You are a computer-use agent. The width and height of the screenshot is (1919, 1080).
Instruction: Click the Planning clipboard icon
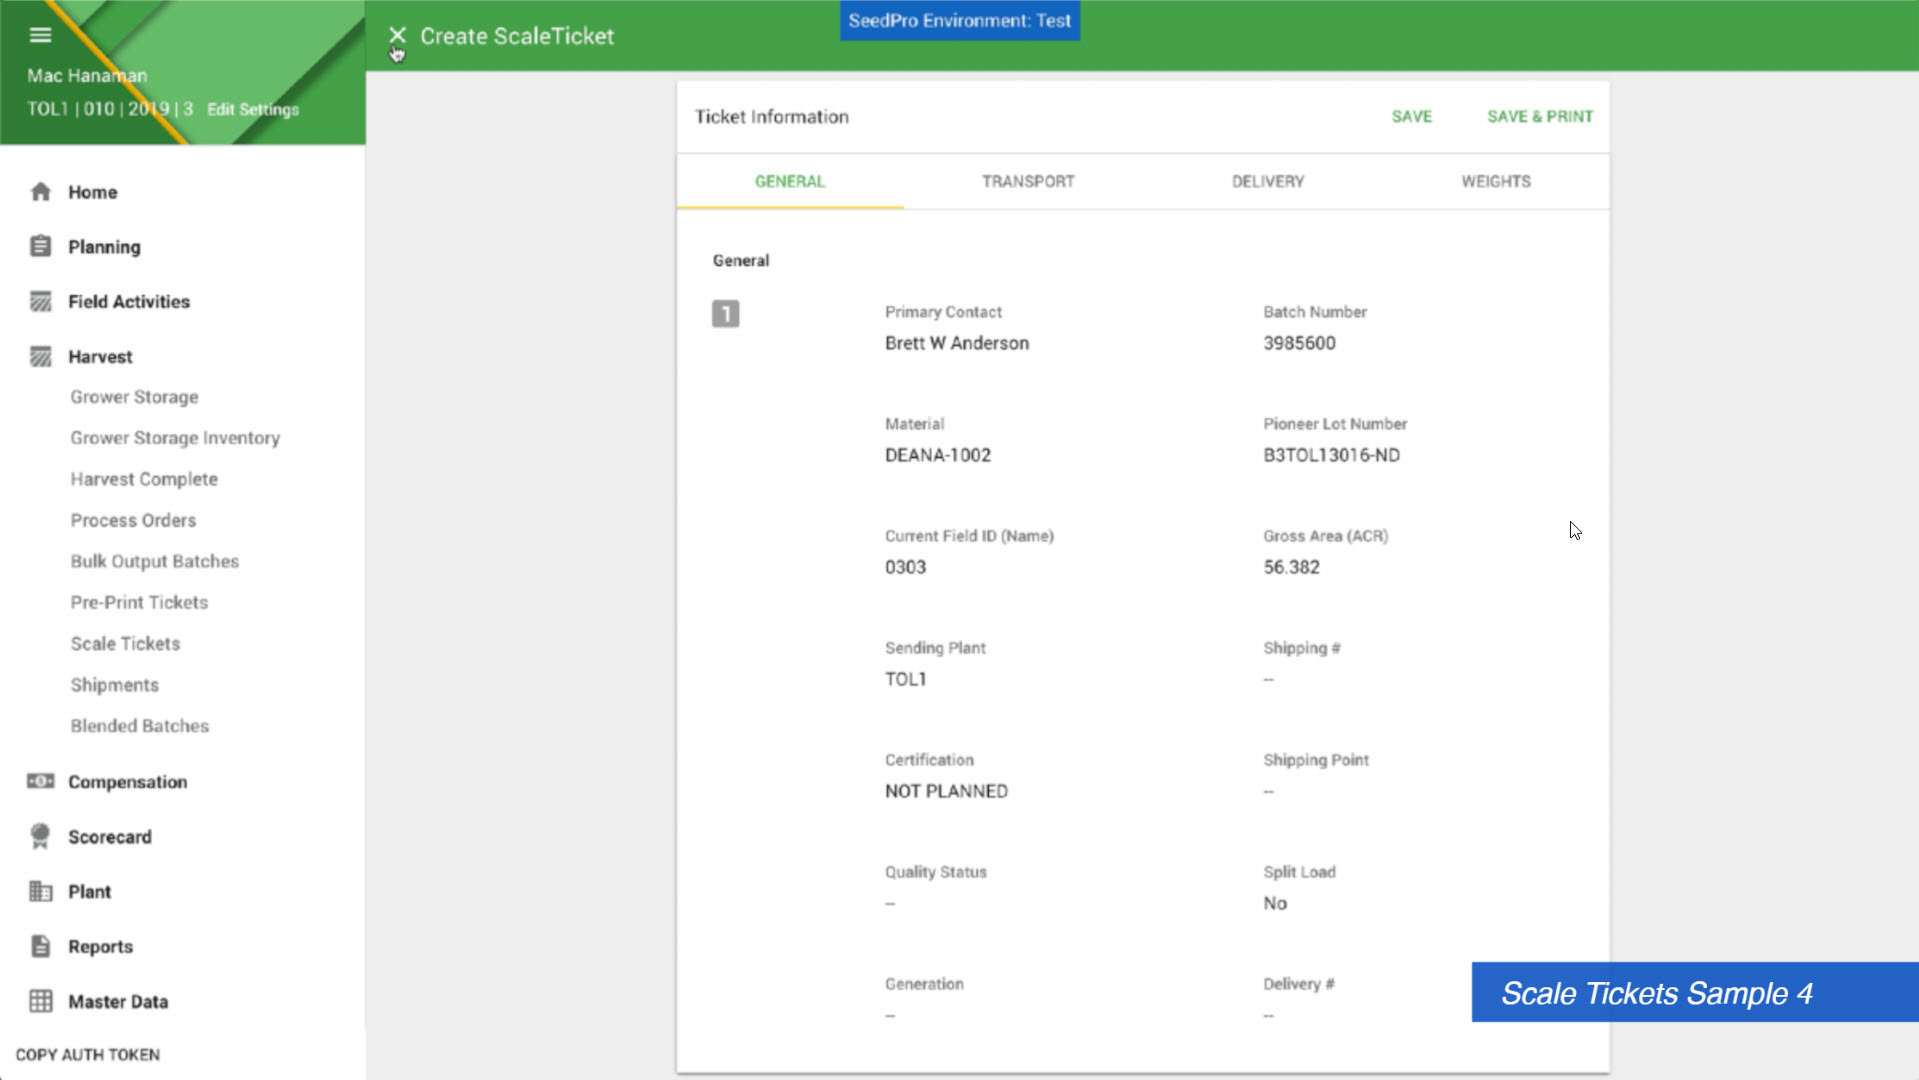point(40,247)
